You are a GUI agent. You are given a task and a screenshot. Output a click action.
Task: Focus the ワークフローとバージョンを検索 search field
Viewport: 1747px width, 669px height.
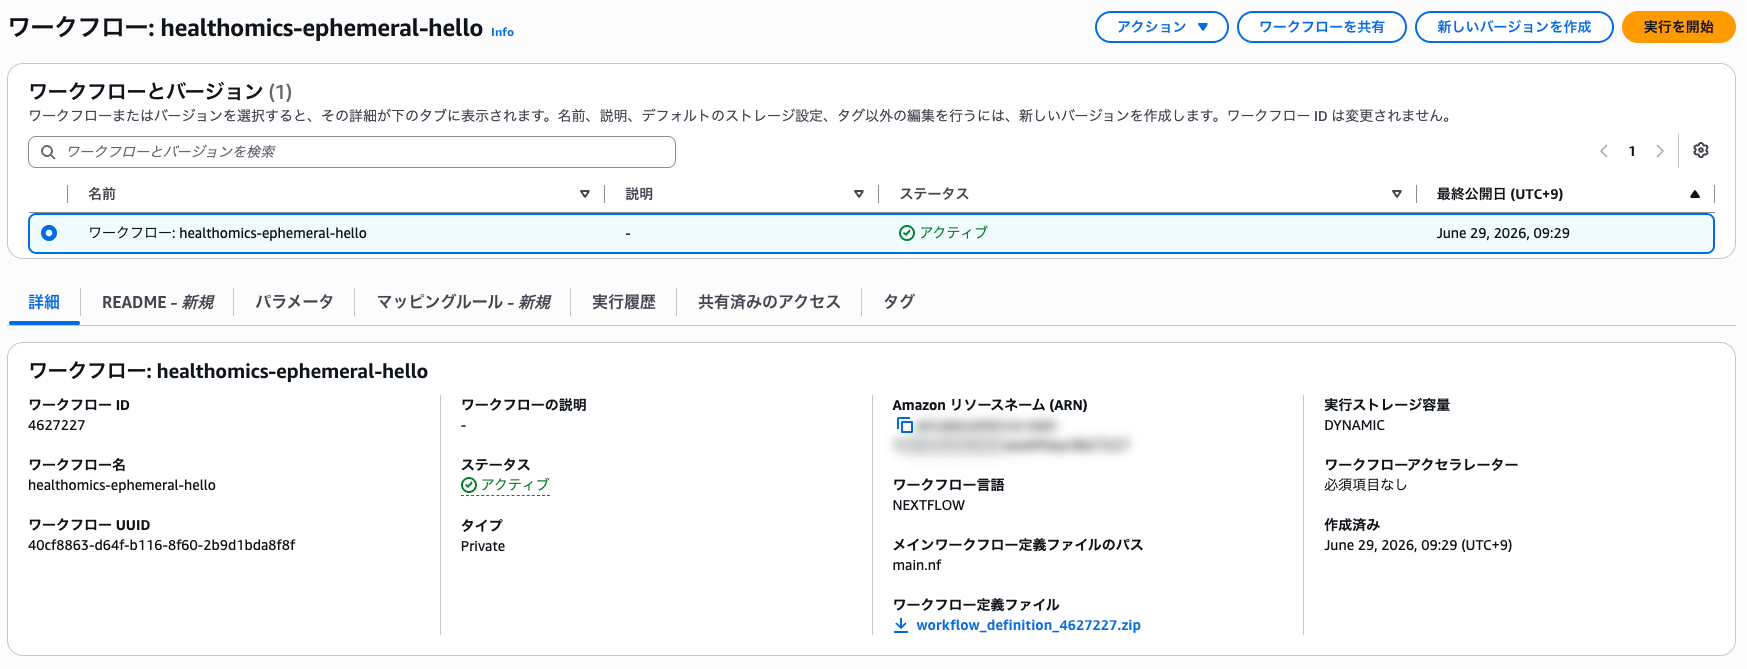tap(352, 152)
